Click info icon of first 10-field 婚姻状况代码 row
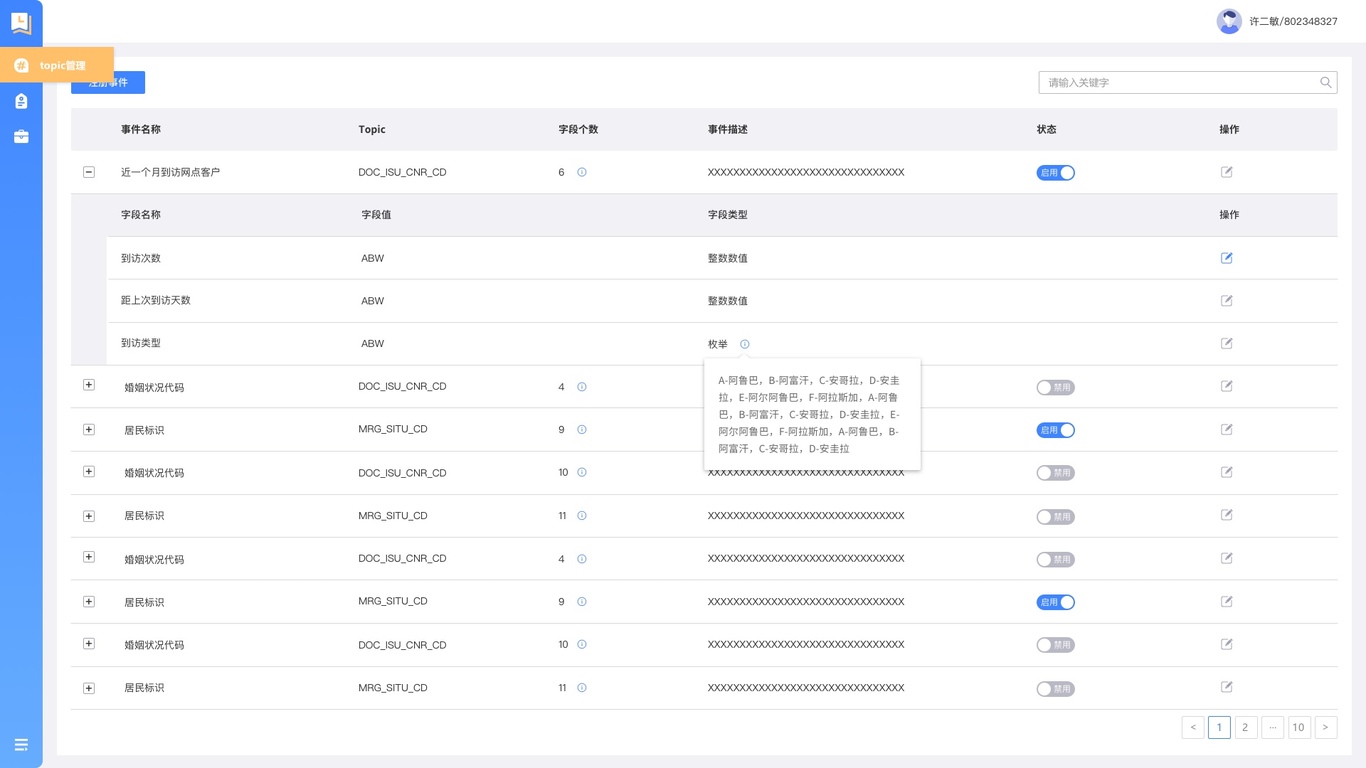 [x=582, y=472]
